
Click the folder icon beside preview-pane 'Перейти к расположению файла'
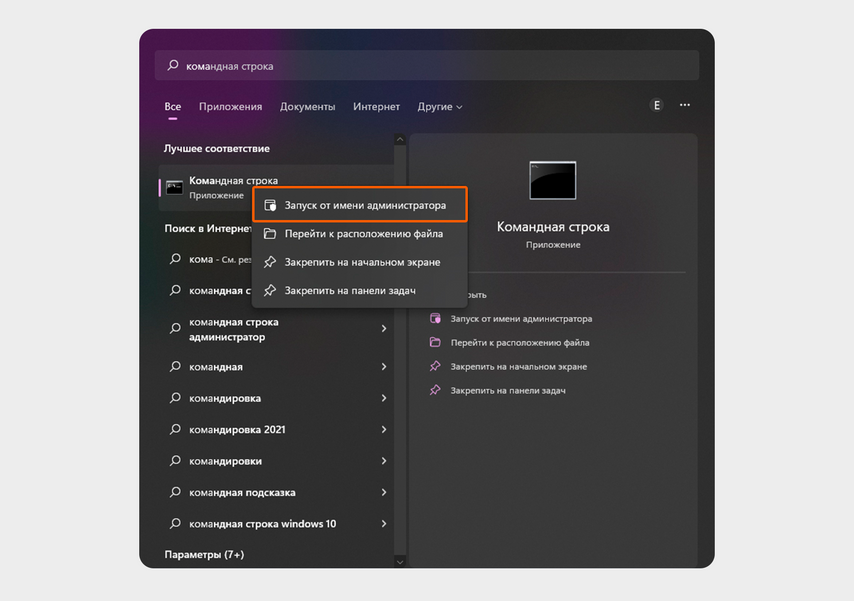[435, 342]
